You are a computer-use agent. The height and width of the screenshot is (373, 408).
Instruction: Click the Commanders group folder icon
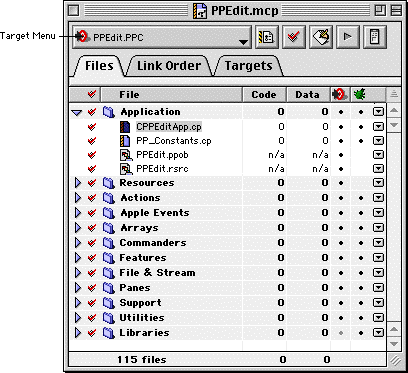pyautogui.click(x=109, y=243)
